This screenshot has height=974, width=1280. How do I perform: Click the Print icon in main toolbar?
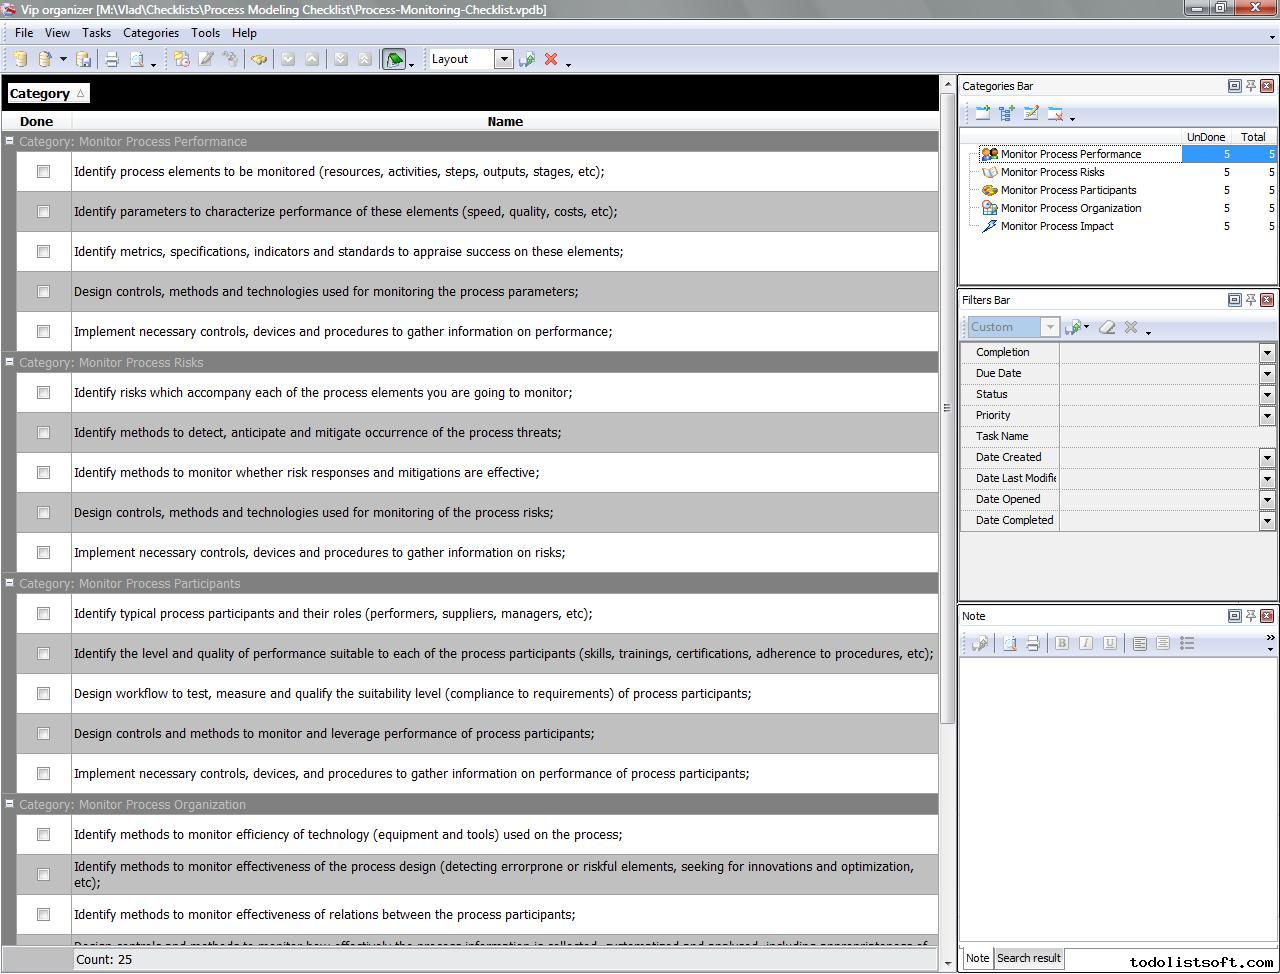point(112,60)
